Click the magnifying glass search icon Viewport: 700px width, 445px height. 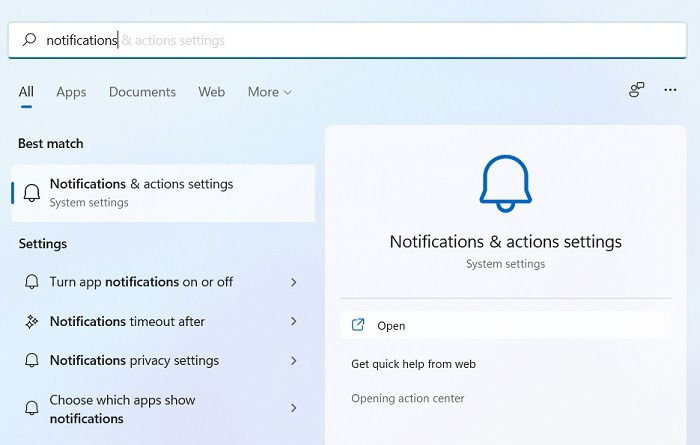tap(29, 40)
